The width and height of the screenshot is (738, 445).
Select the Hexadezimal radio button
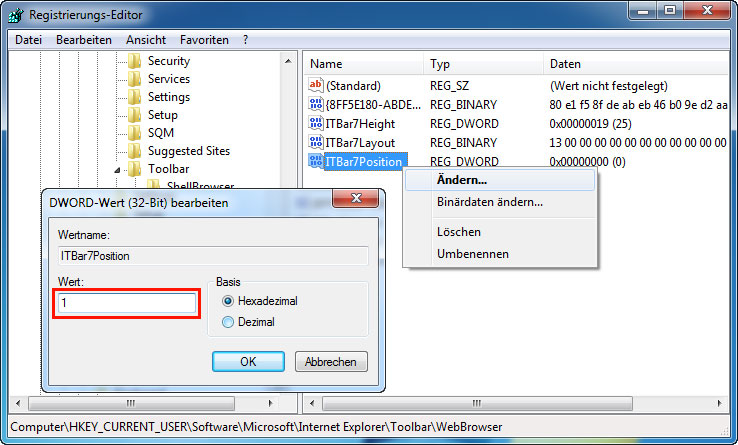[x=228, y=301]
